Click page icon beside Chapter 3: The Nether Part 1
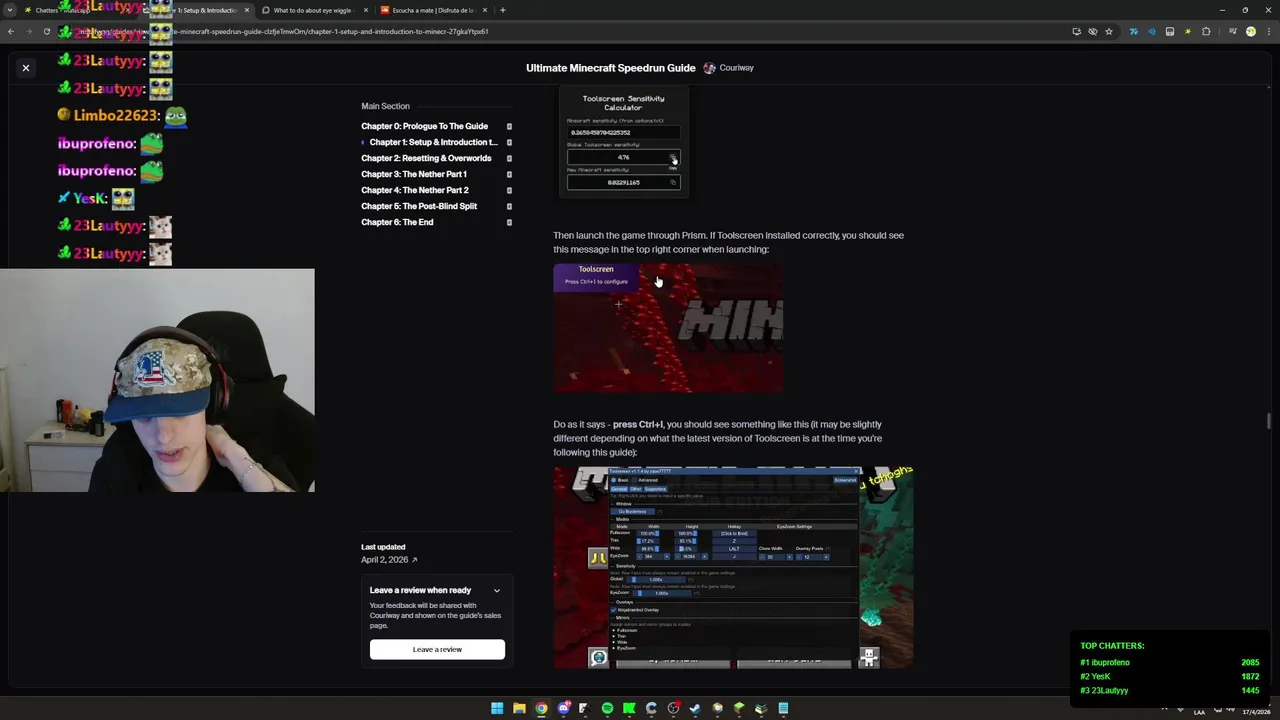This screenshot has width=1280, height=720. coord(509,174)
